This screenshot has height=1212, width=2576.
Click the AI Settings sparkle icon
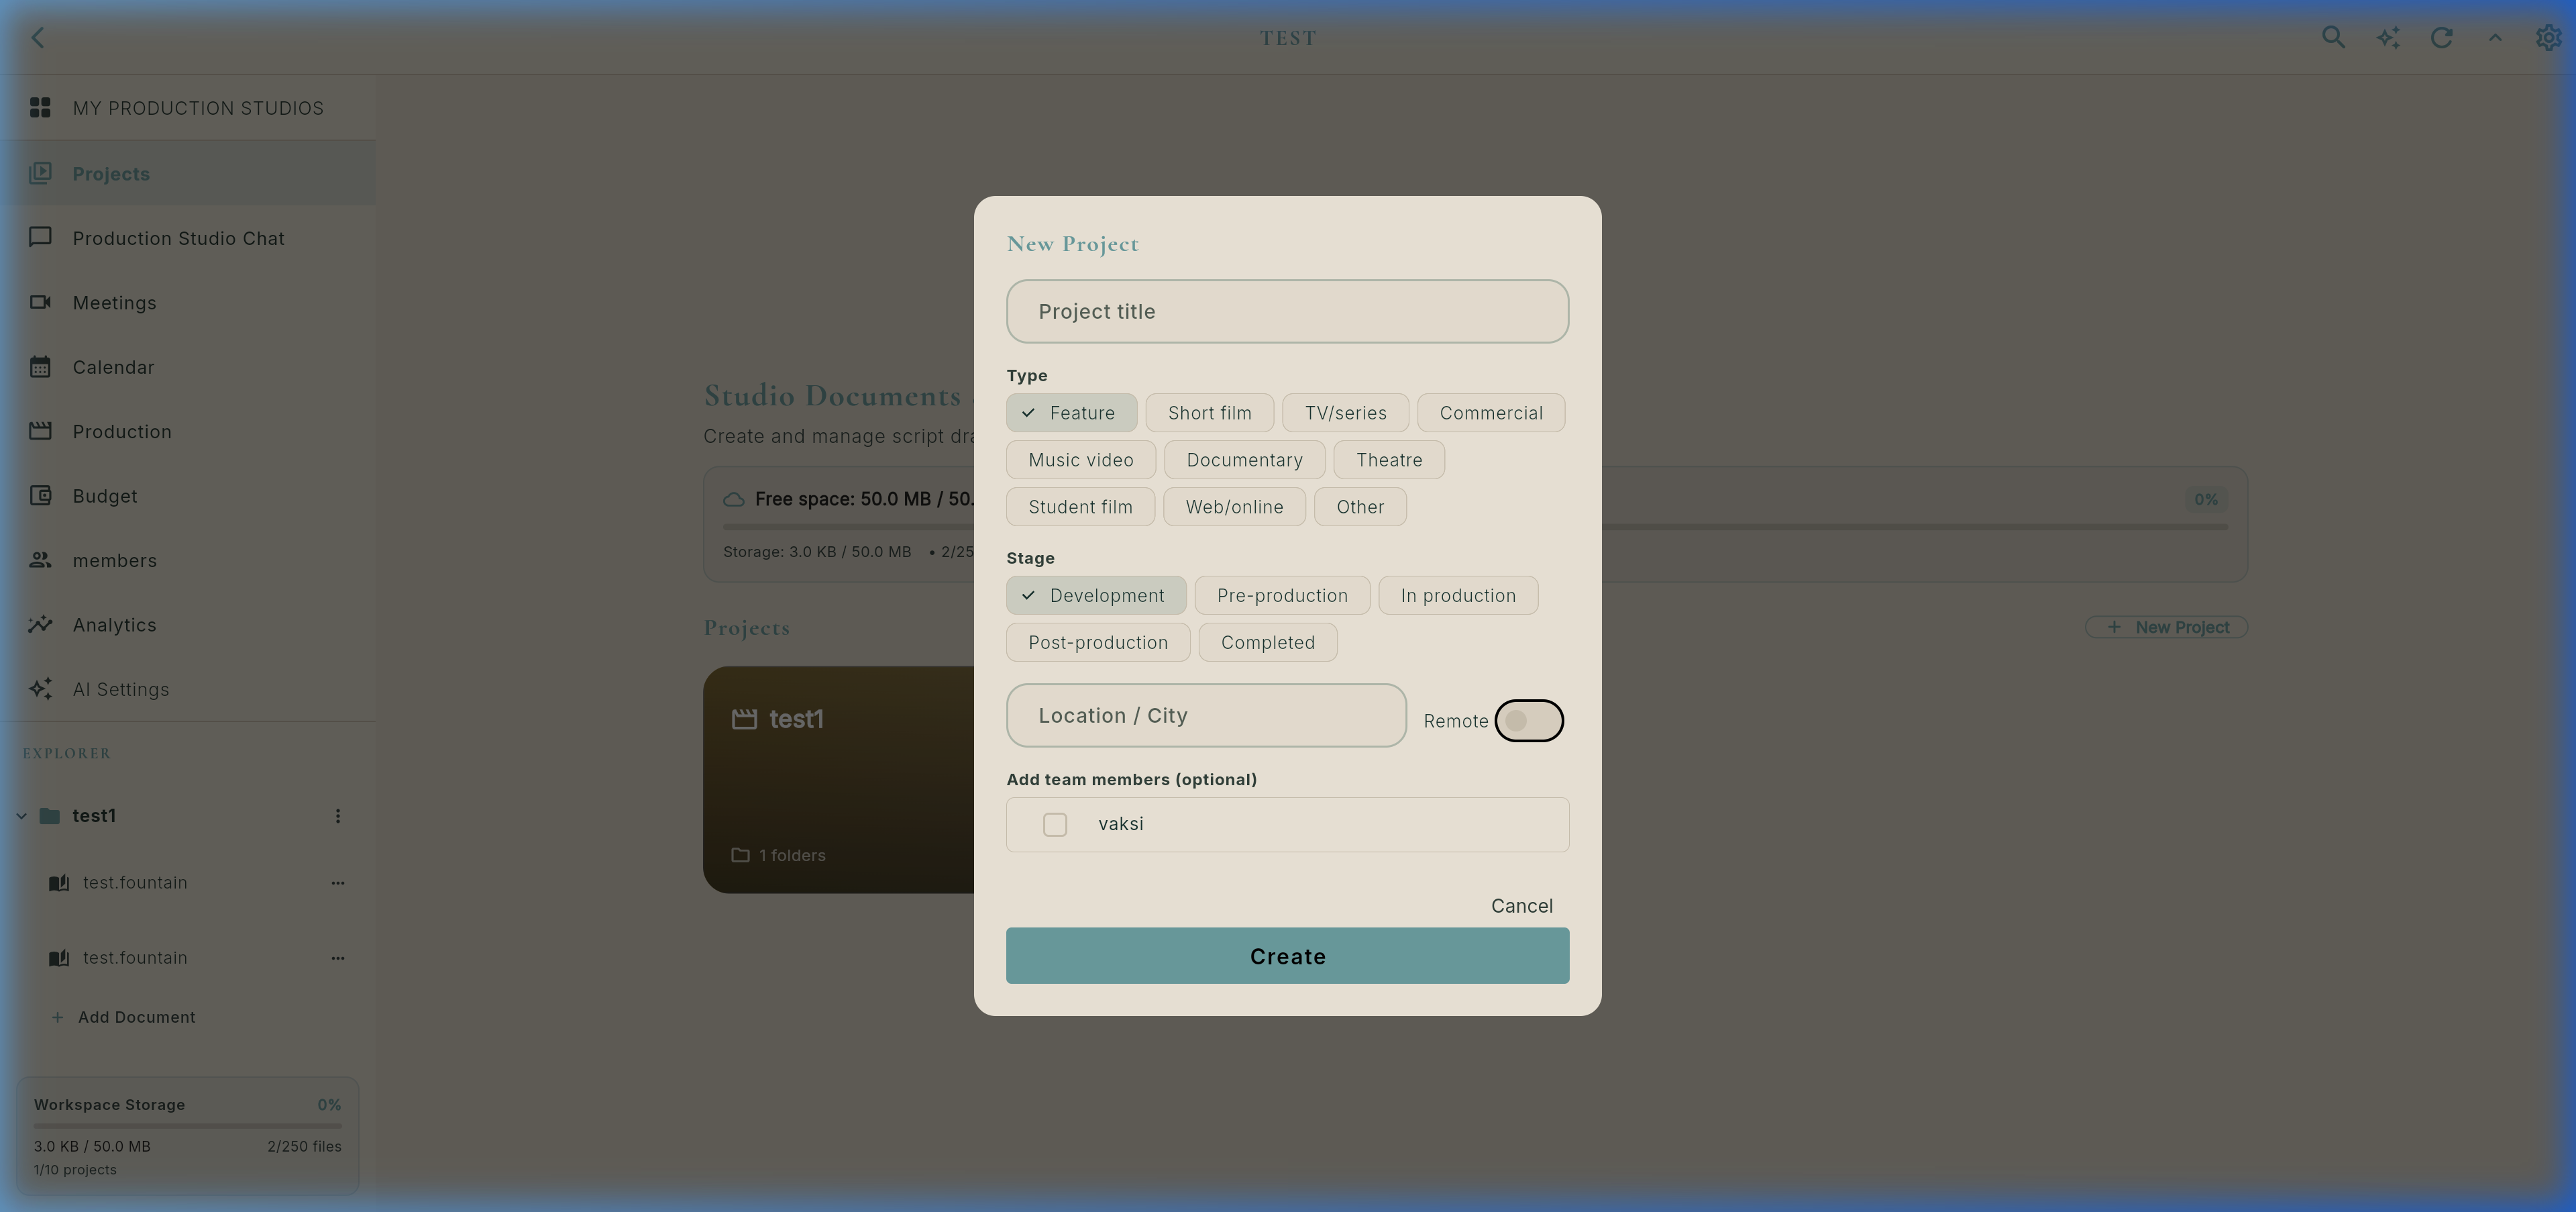(x=40, y=689)
